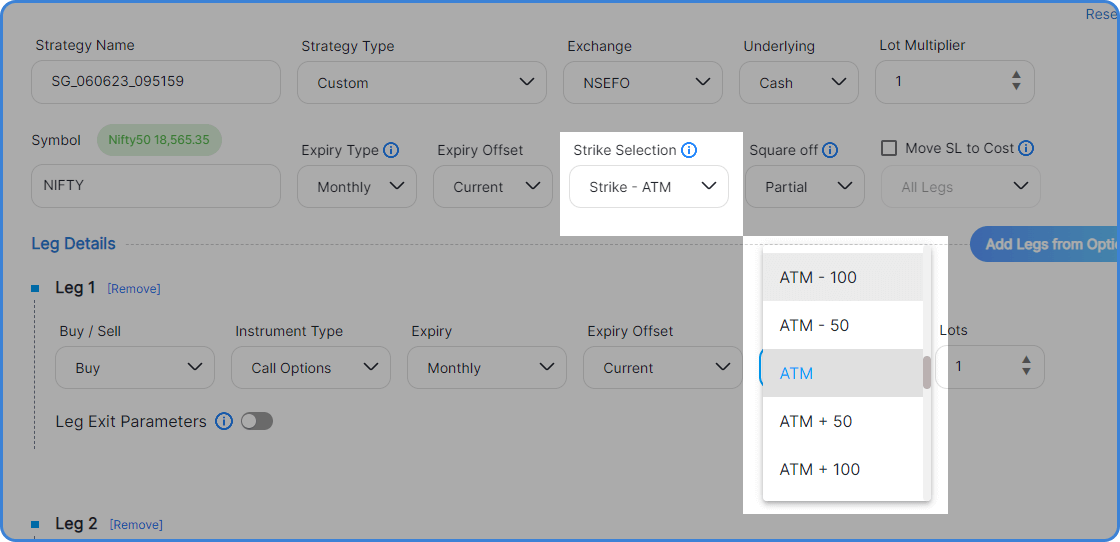Click the strike dropdown list scrollbar thumb
The height and width of the screenshot is (542, 1120).
[926, 372]
